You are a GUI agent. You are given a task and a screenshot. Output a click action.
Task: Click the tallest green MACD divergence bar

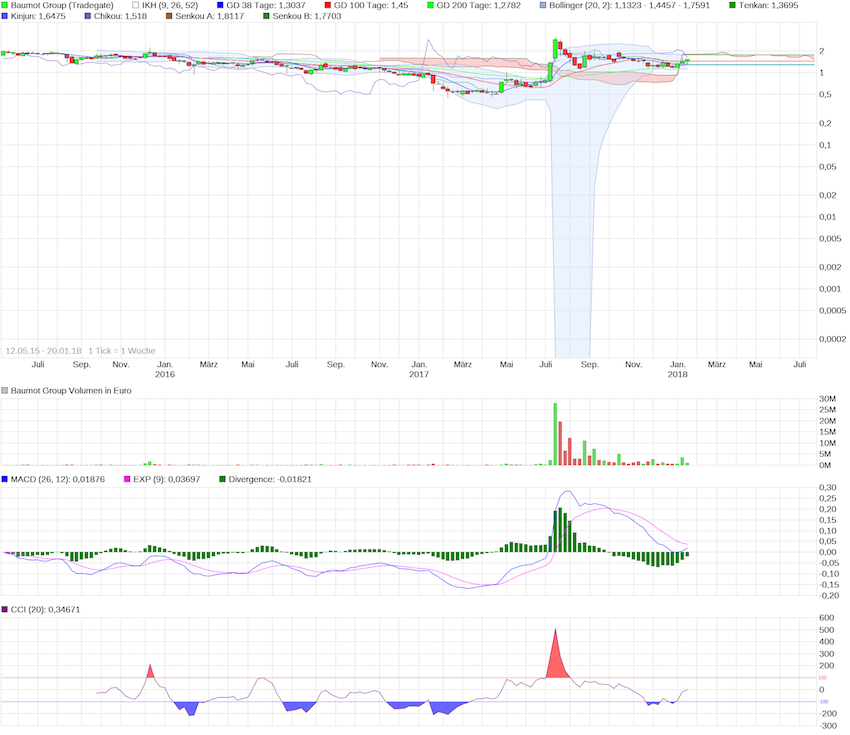pos(561,530)
